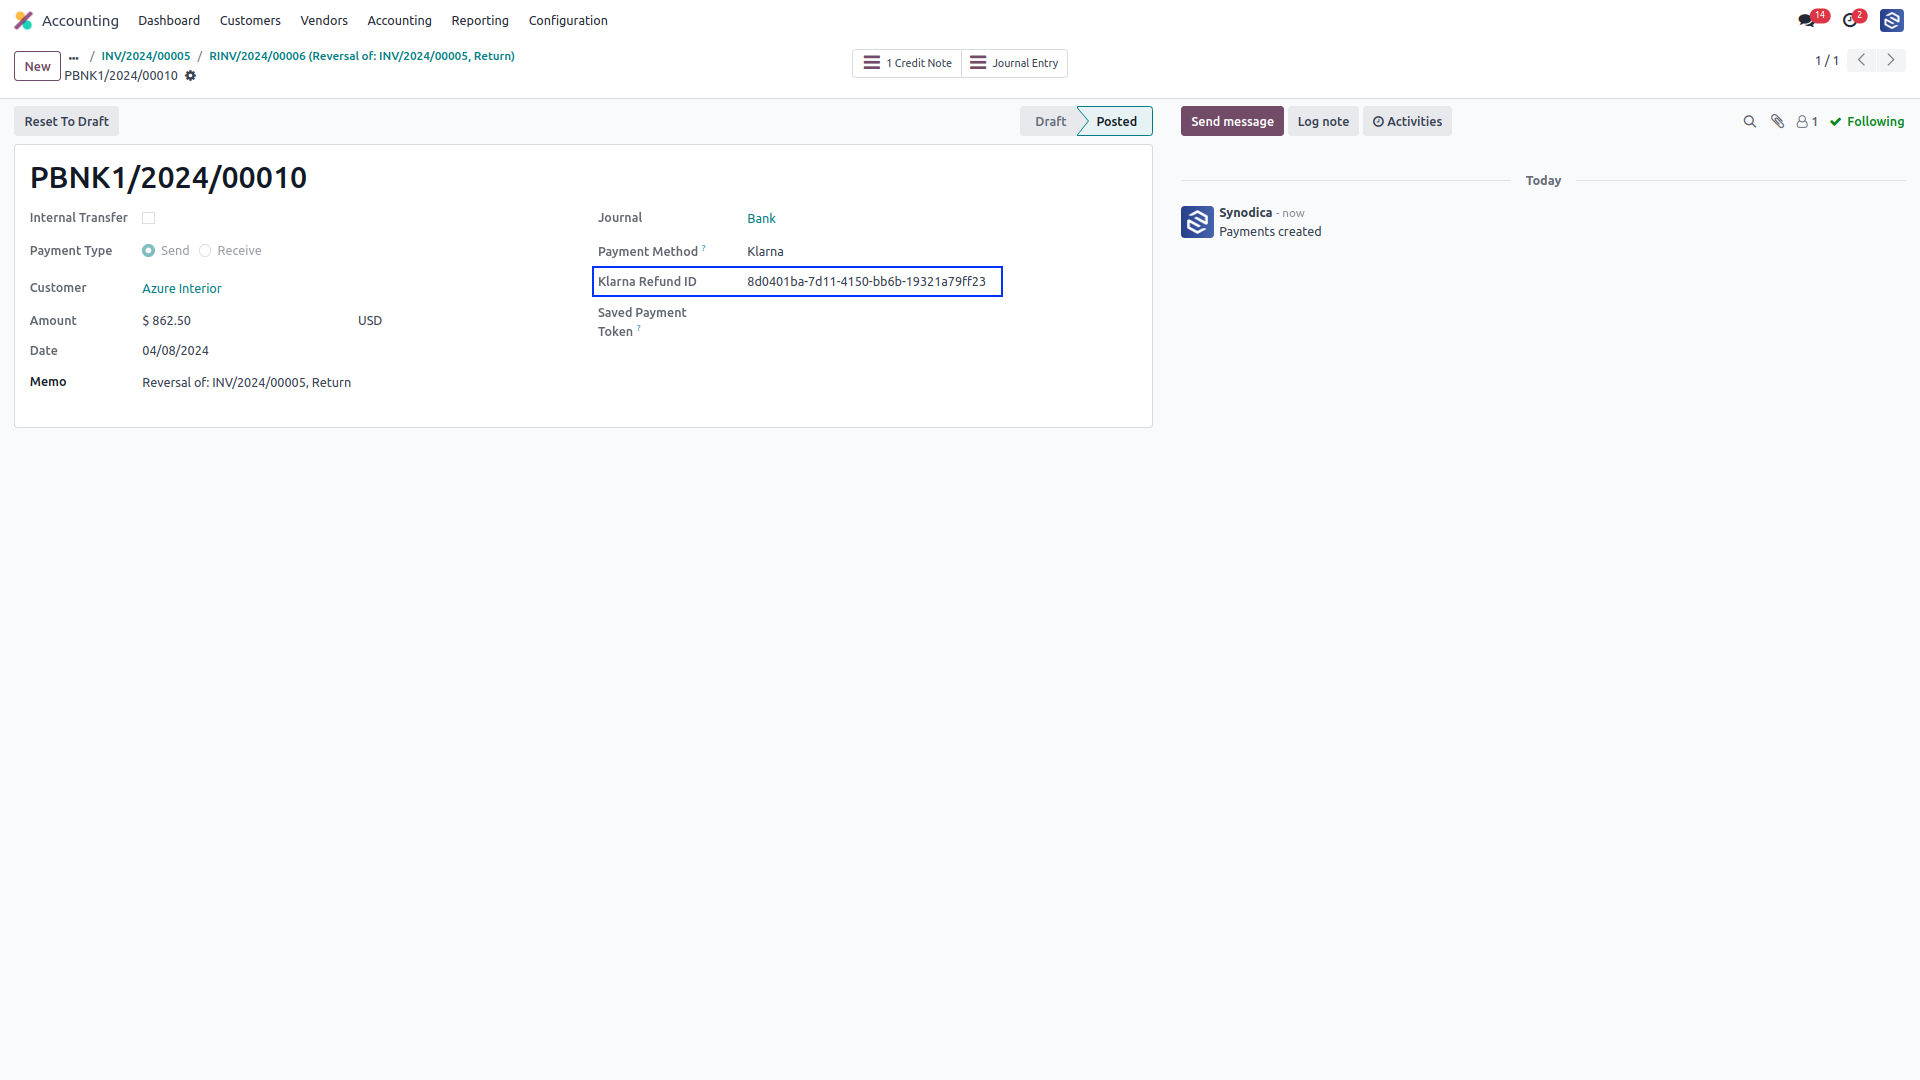
Task: Click the Klarna payment method value
Action: tap(765, 252)
